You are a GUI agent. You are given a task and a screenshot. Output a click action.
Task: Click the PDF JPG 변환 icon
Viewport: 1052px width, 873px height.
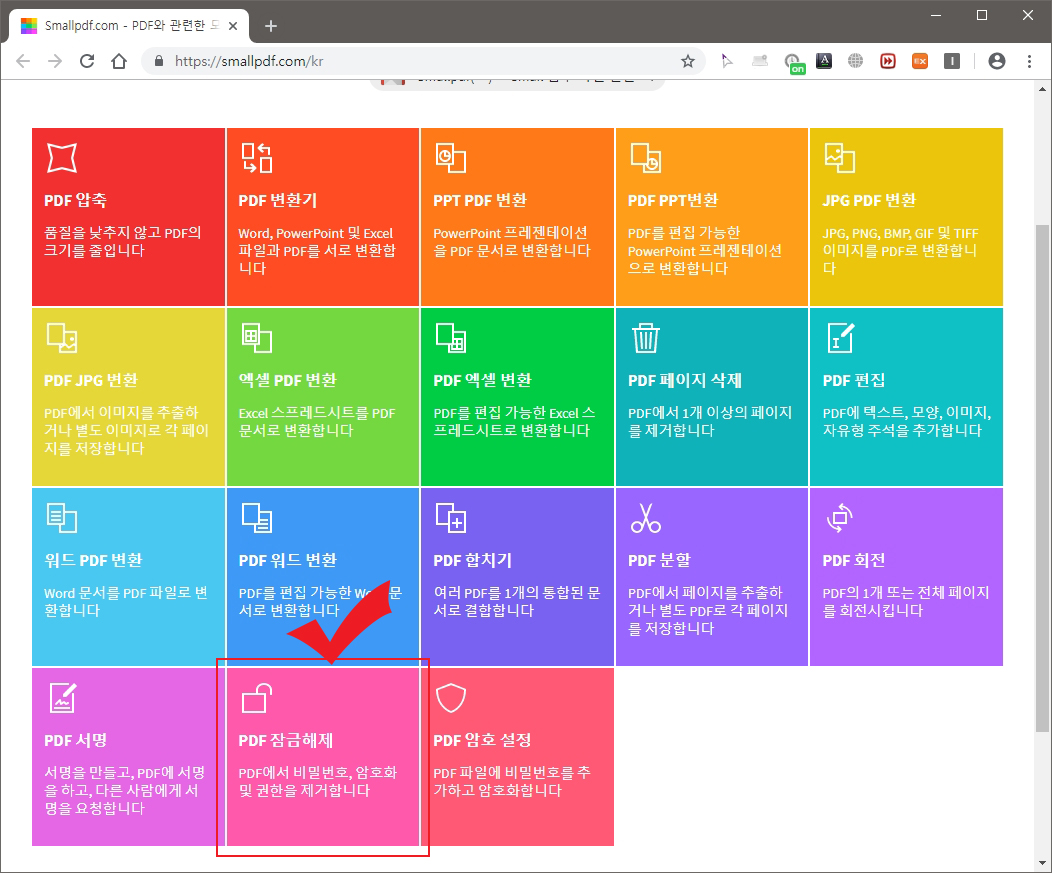coord(62,338)
